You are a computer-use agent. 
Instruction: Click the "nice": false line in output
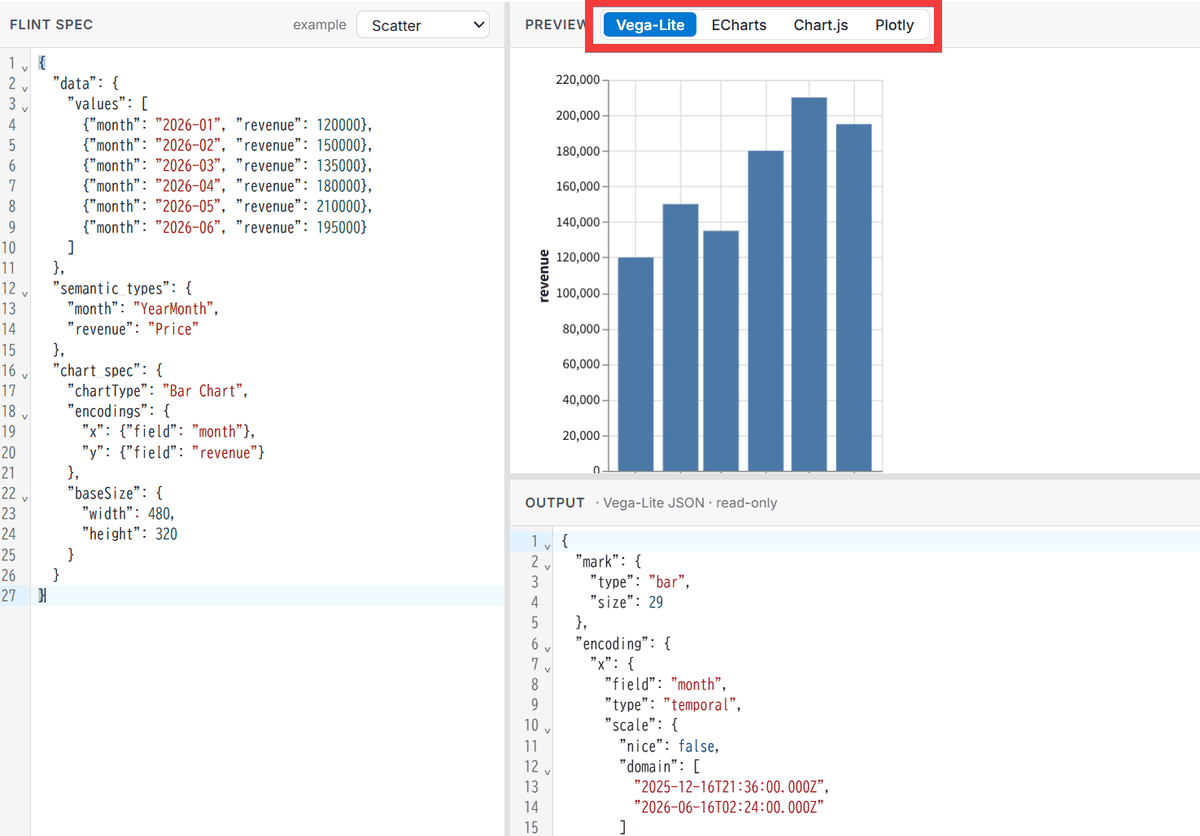[669, 746]
